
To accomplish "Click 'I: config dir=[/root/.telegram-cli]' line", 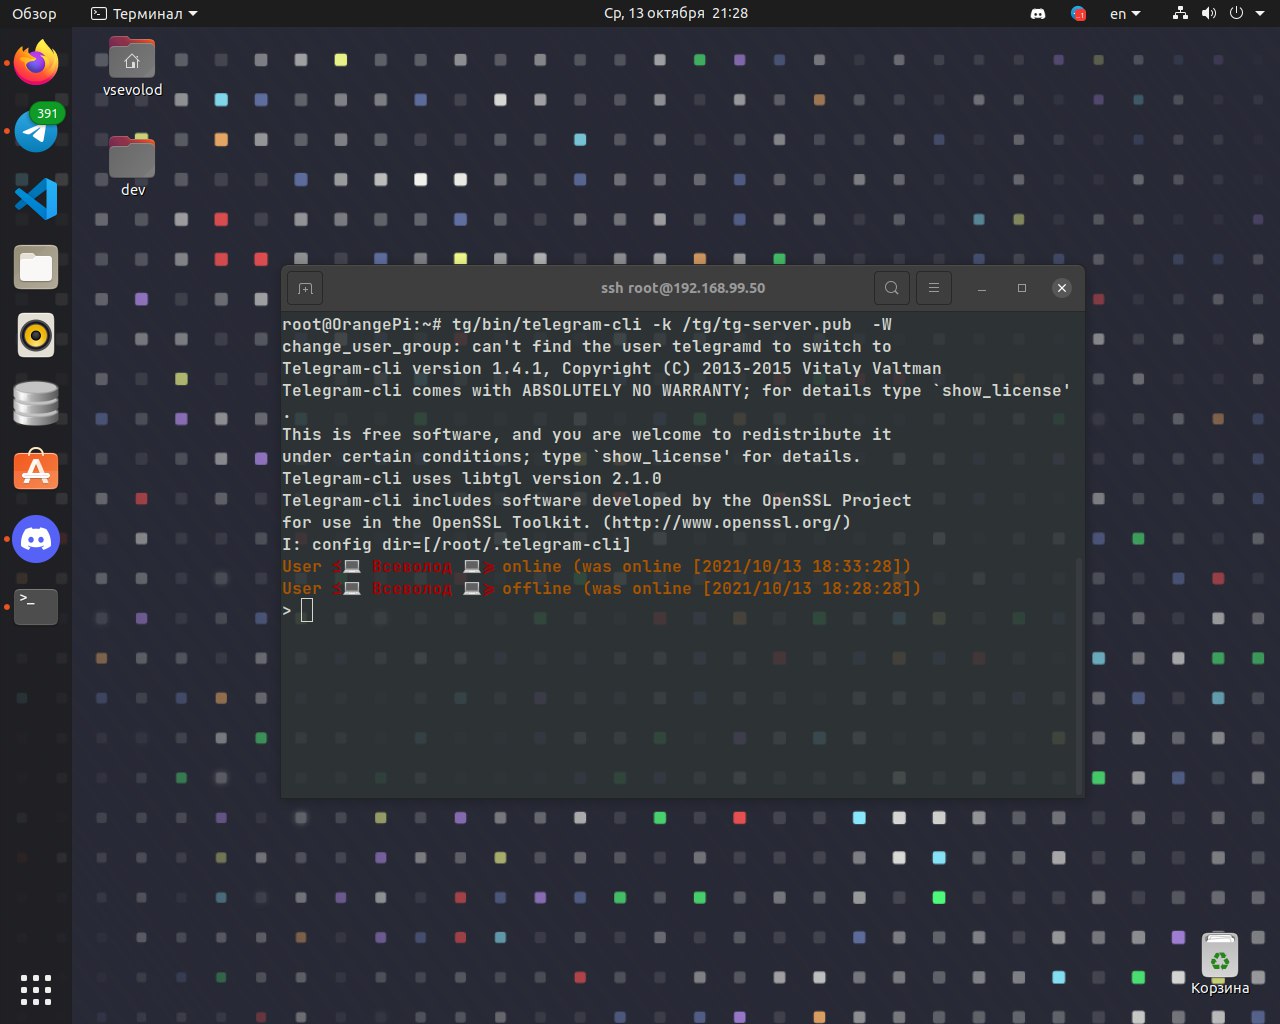I will (456, 544).
